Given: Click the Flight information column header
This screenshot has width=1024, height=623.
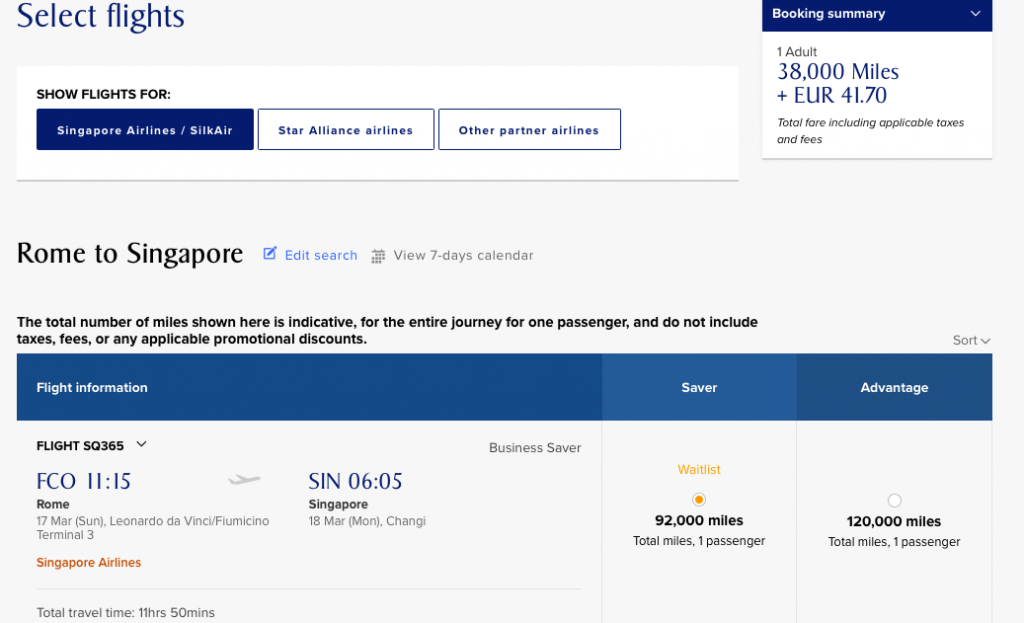Looking at the screenshot, I should click(x=92, y=387).
